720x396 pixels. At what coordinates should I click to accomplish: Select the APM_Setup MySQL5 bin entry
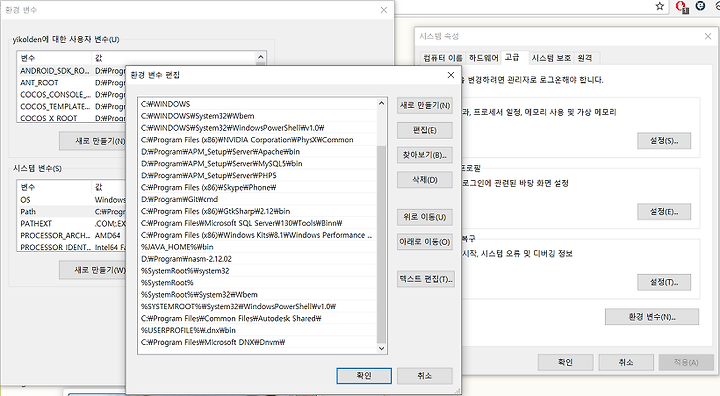click(258, 164)
